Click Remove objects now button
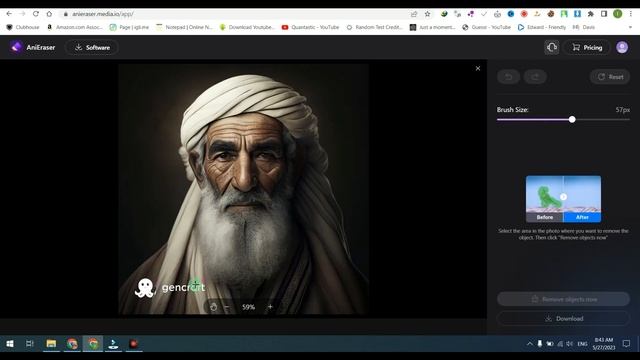The width and height of the screenshot is (640, 360). coord(563,299)
